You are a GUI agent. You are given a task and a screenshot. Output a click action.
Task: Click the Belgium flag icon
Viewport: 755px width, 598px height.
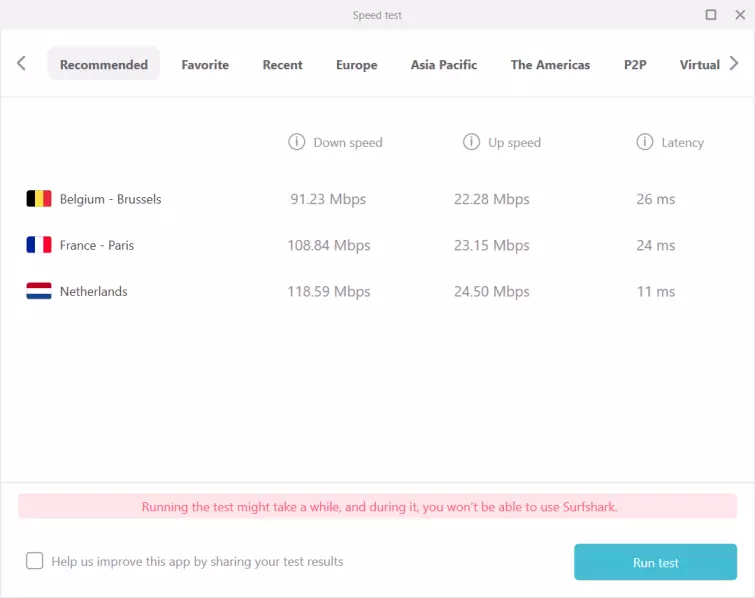[39, 199]
